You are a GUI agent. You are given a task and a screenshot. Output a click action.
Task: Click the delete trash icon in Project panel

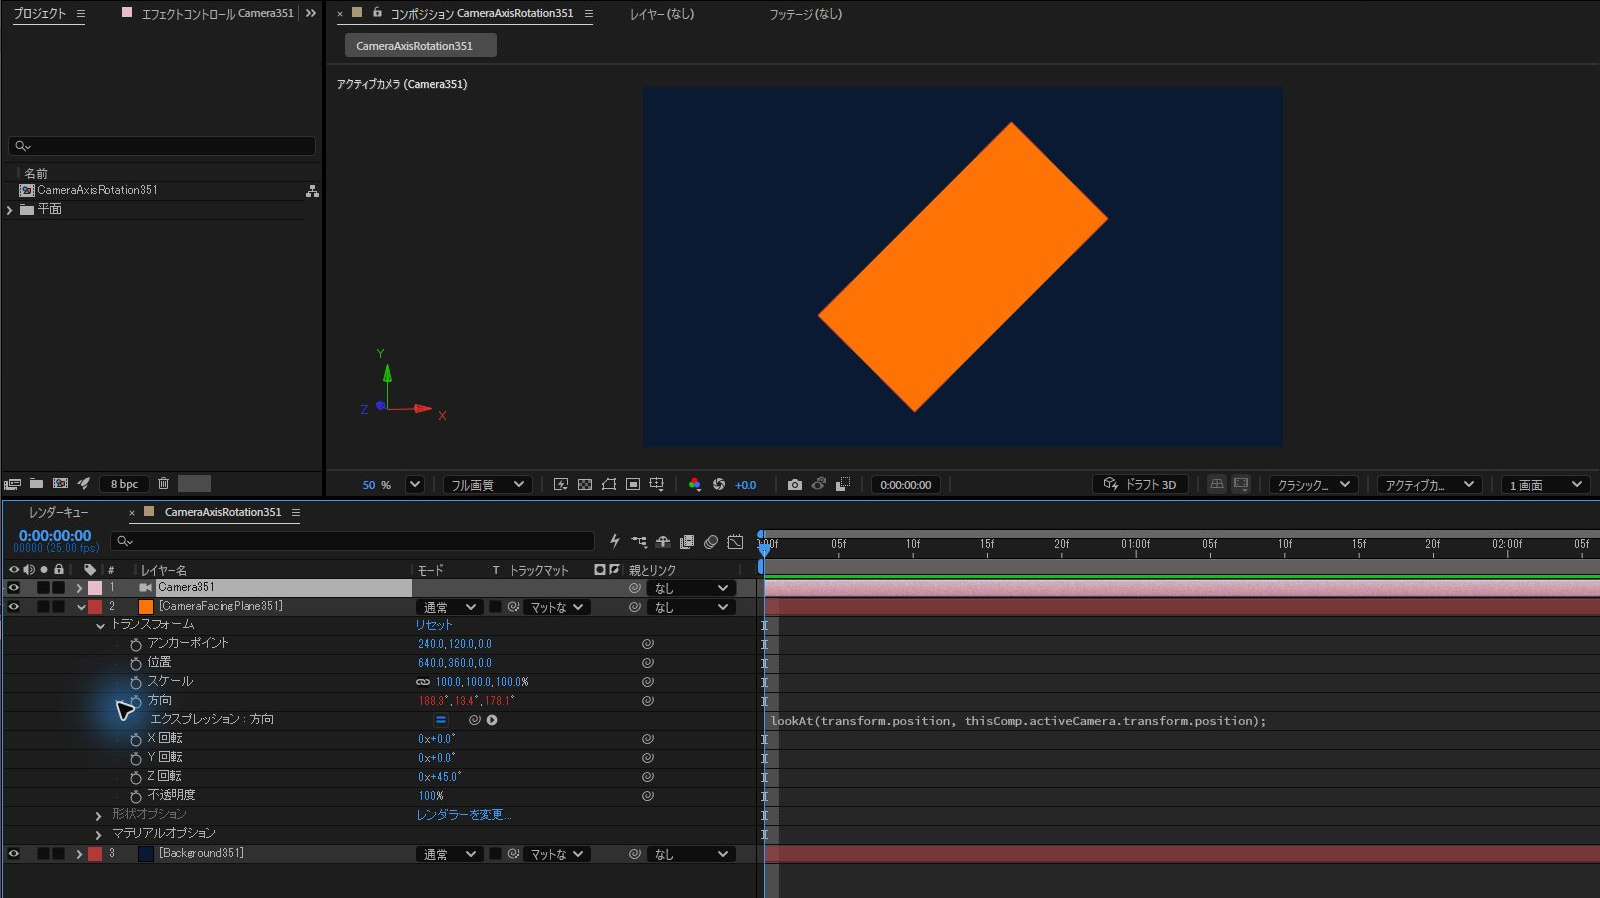[164, 484]
